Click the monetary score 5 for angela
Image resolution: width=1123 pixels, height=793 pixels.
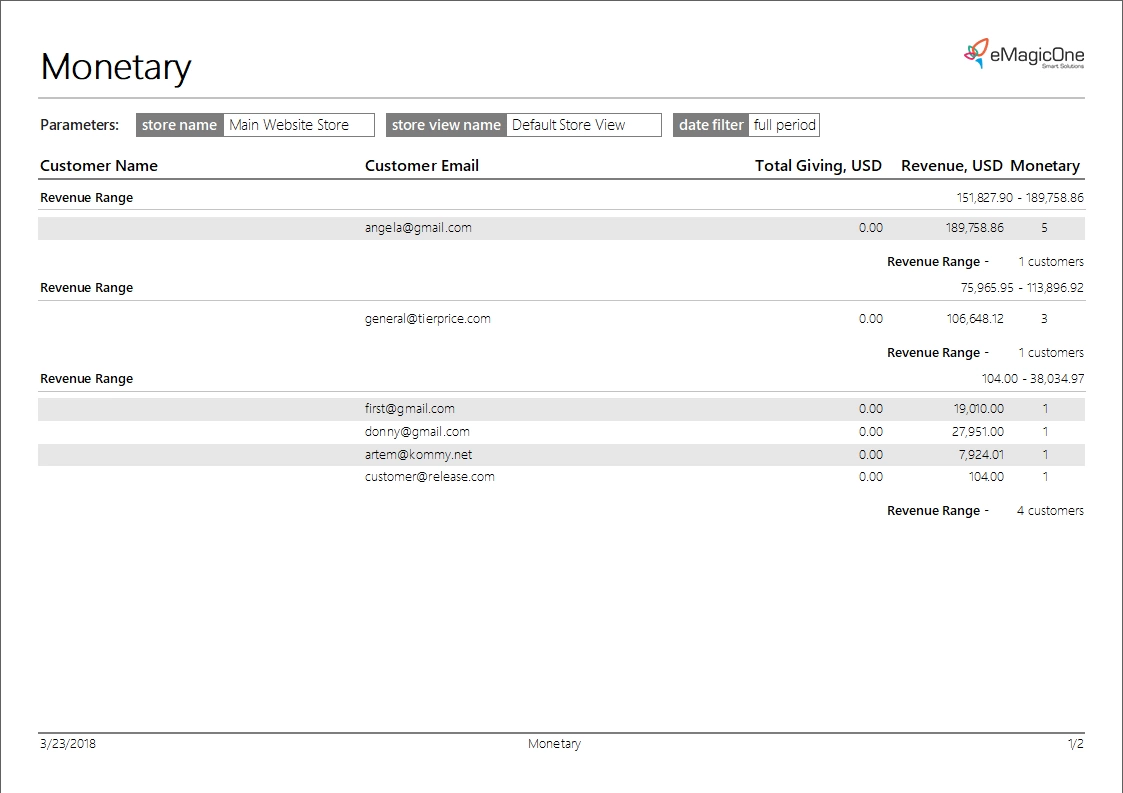1044,228
